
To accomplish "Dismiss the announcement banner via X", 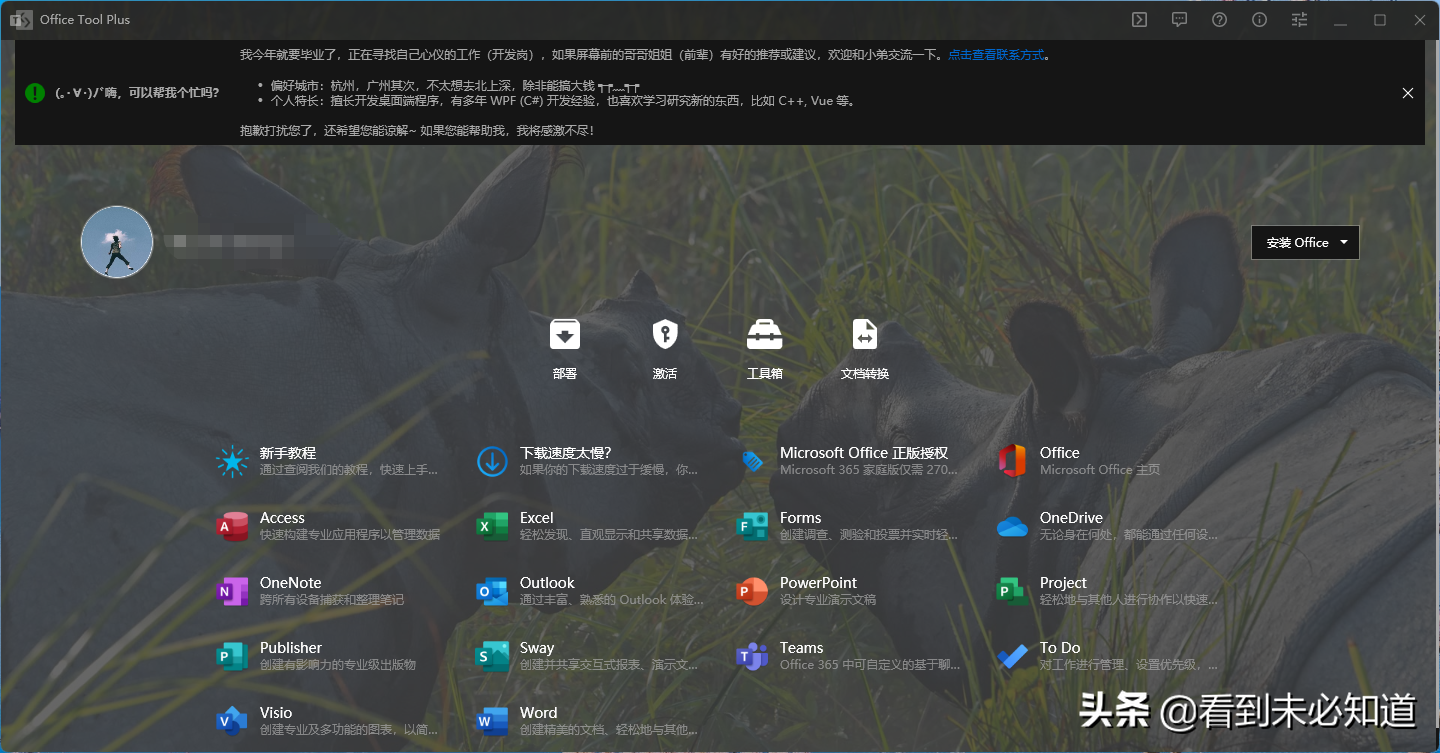I will pyautogui.click(x=1407, y=93).
